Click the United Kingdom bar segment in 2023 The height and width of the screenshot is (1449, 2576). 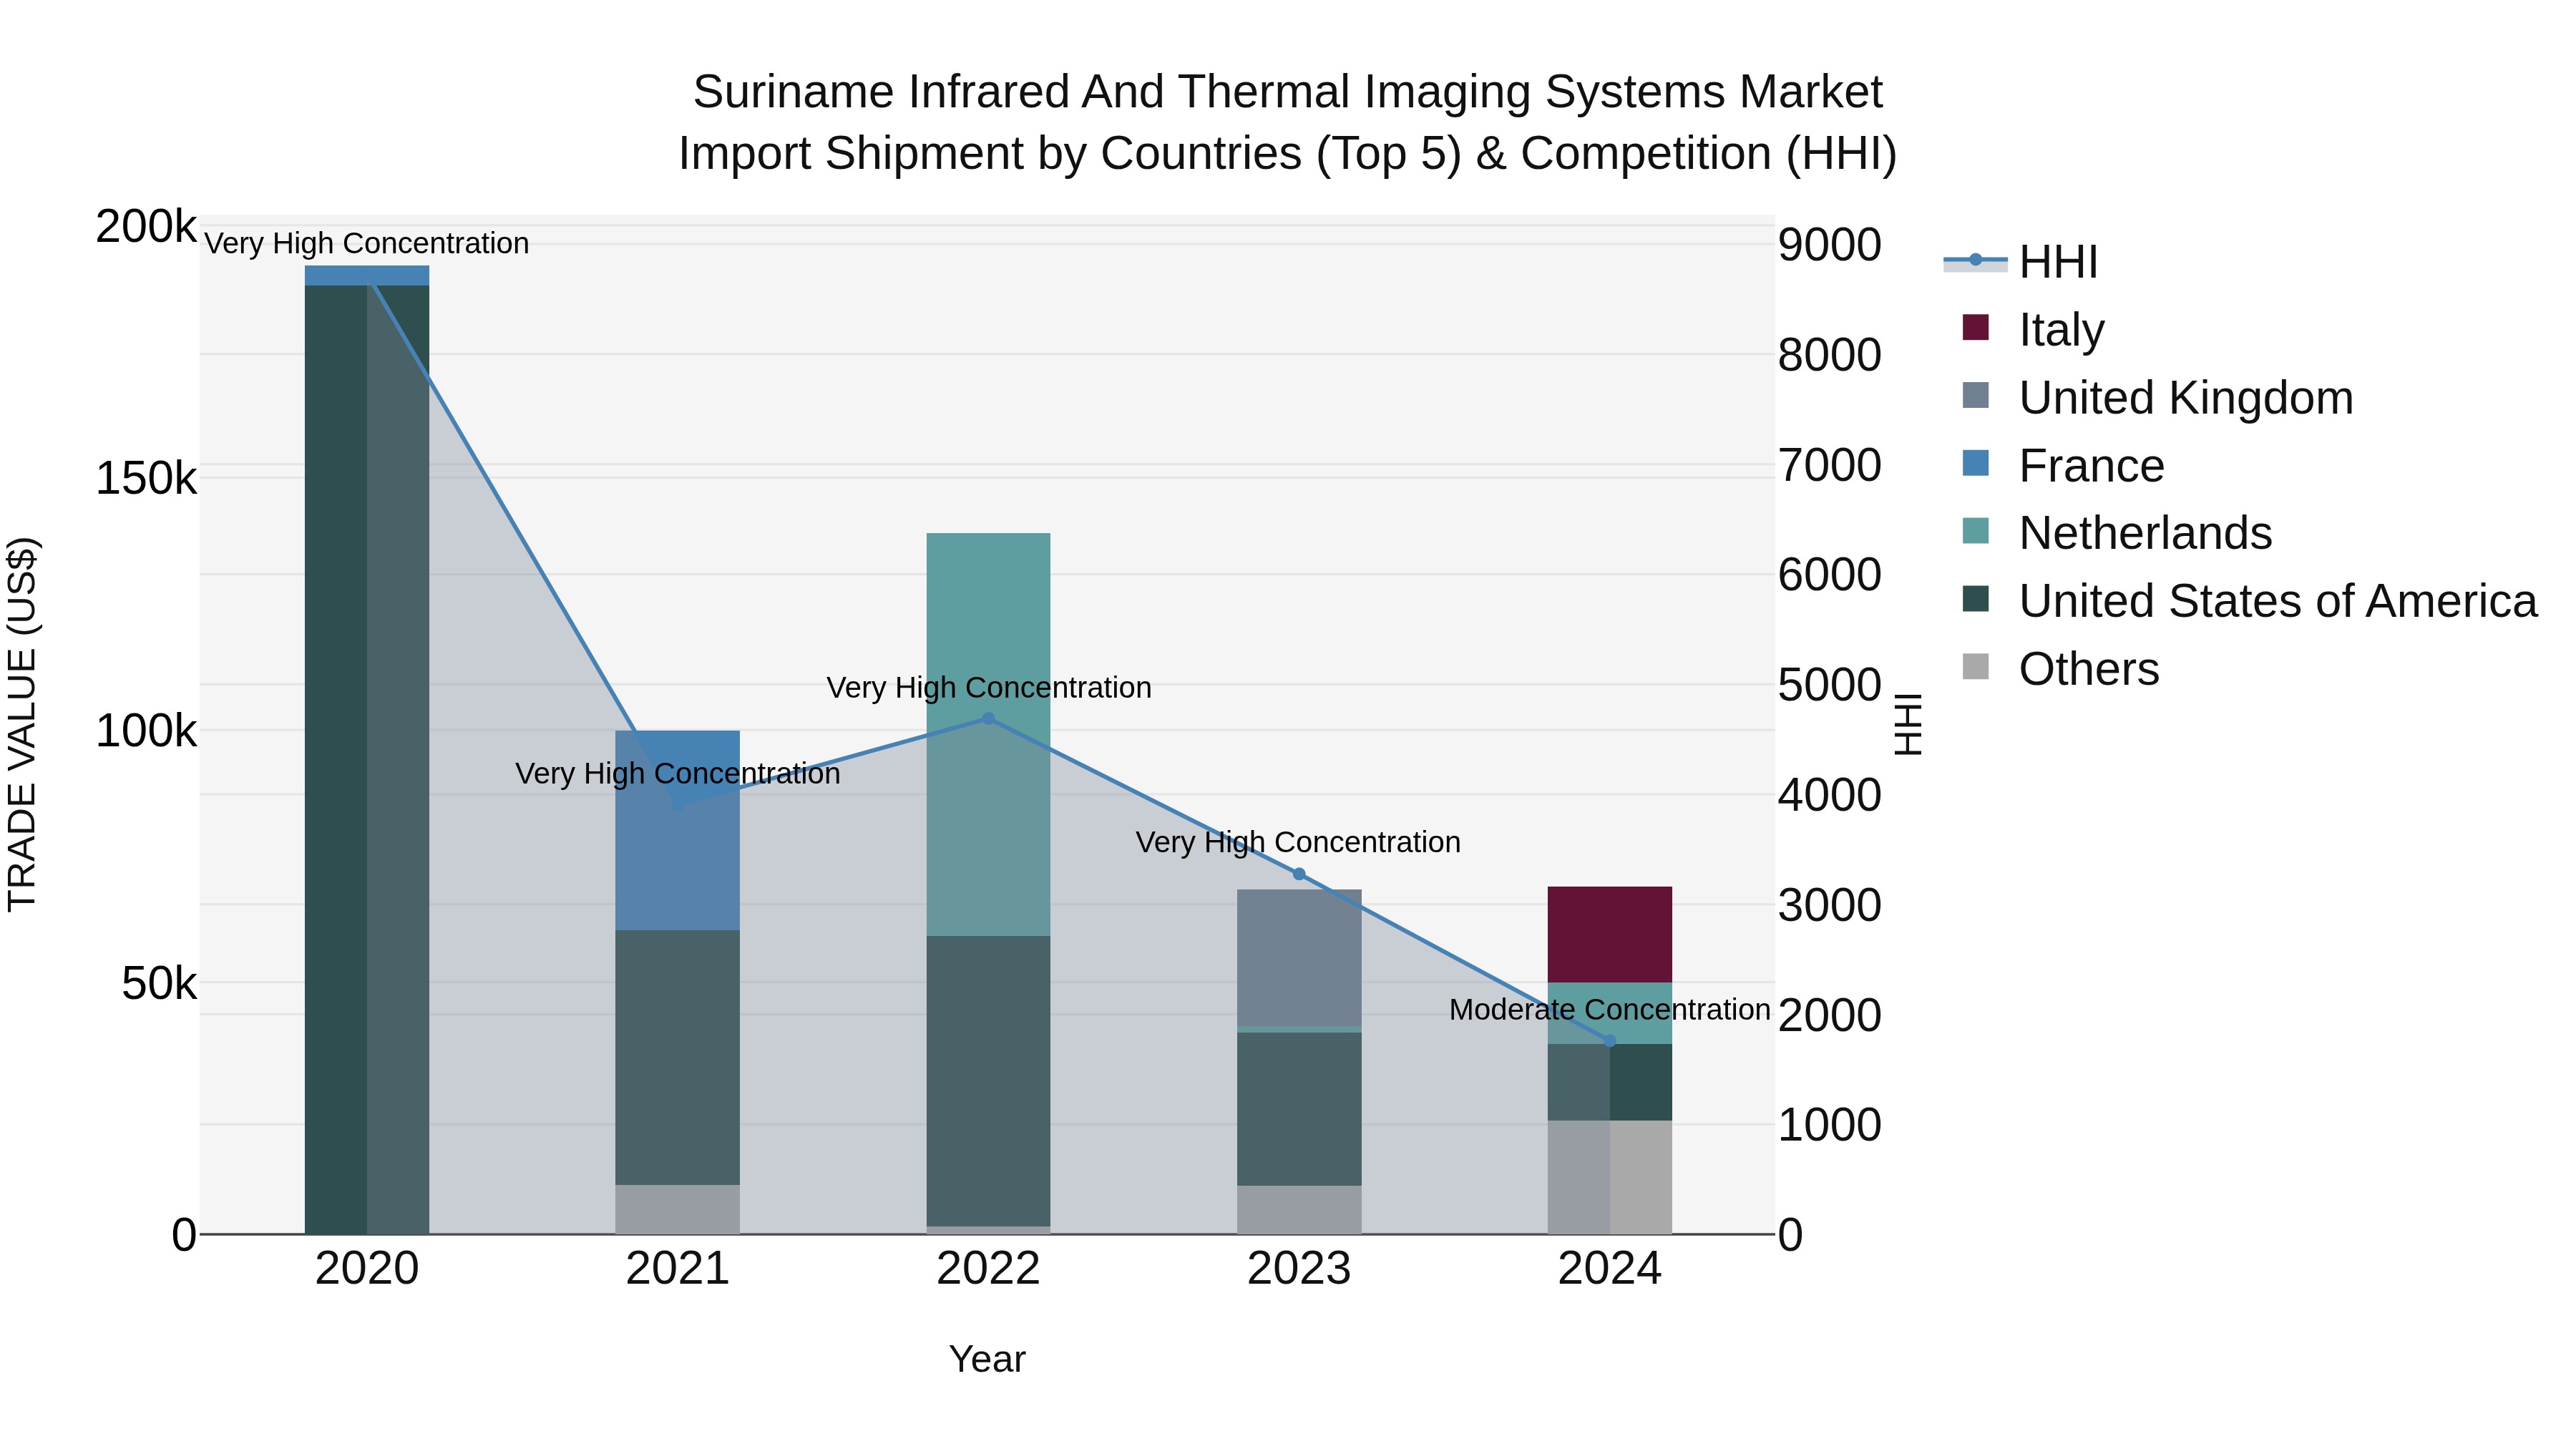tap(1299, 958)
